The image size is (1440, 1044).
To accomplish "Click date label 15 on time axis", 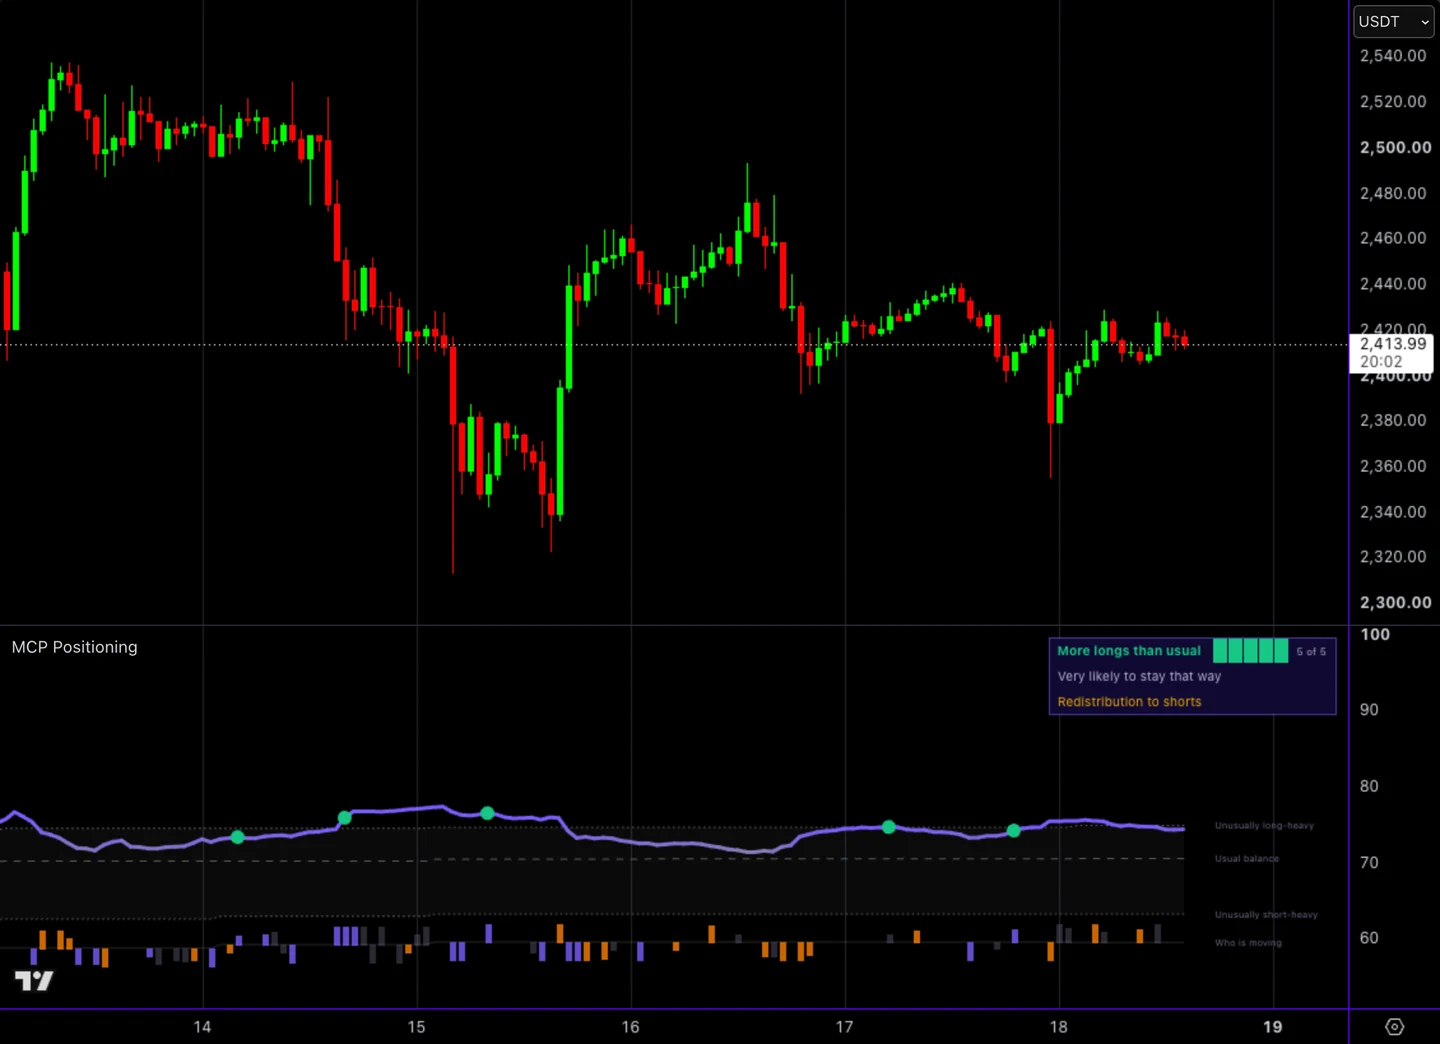I will tap(416, 1027).
